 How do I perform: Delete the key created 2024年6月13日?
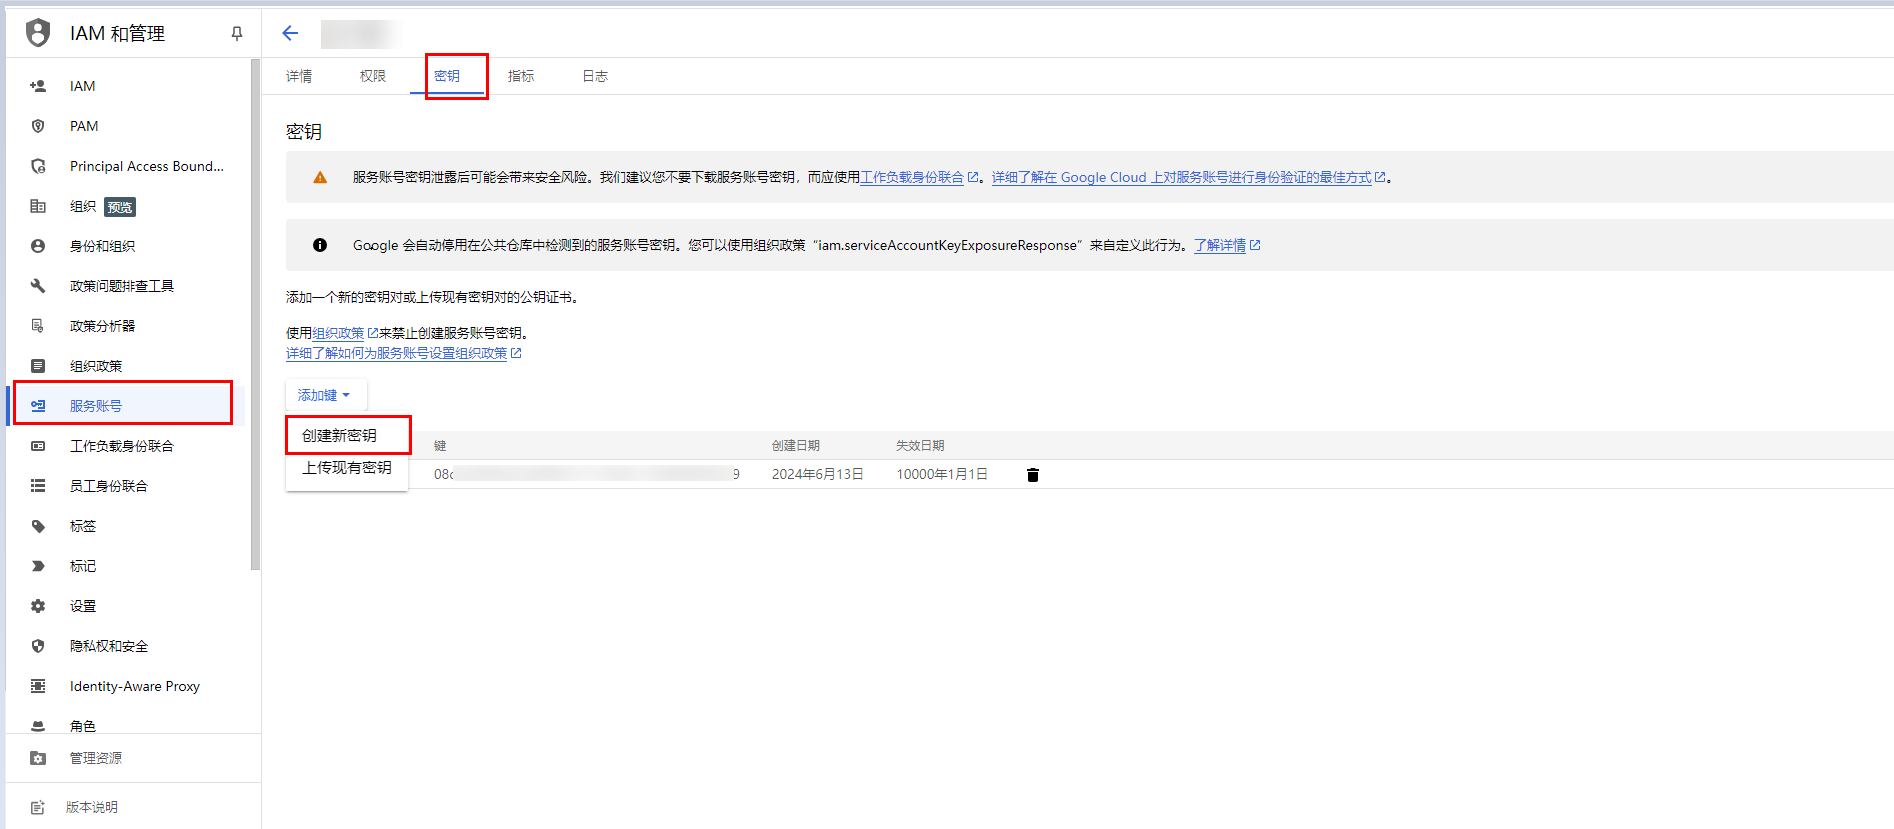point(1033,475)
